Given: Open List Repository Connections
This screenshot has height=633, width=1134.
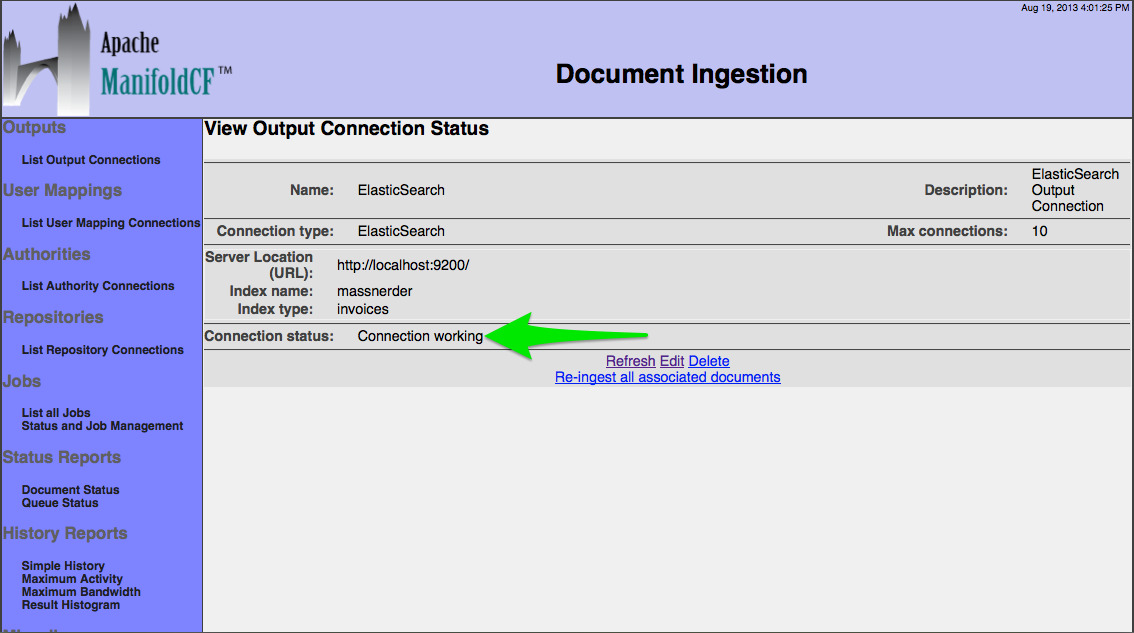Looking at the screenshot, I should [103, 349].
